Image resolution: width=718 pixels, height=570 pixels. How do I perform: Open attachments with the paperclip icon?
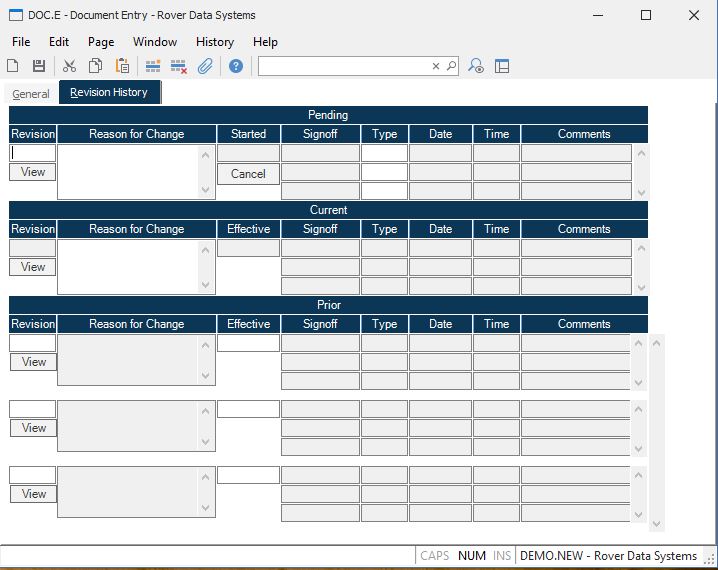[x=205, y=66]
